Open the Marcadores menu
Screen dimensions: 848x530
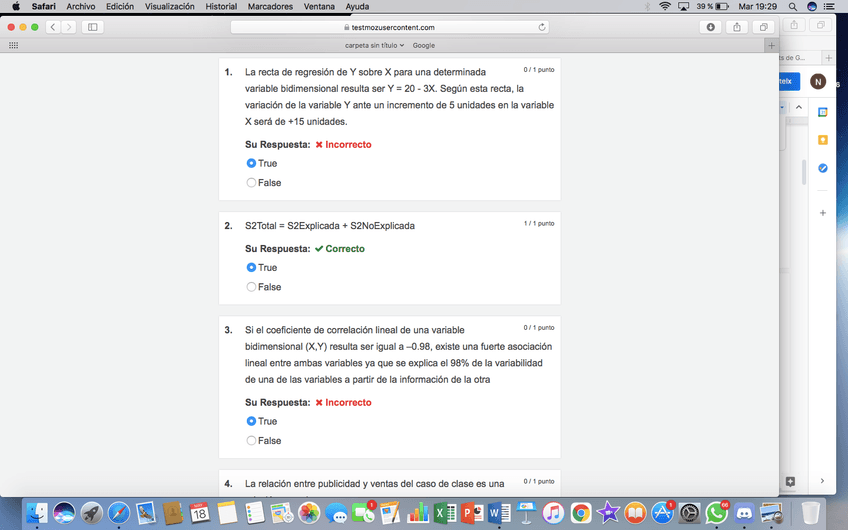pyautogui.click(x=270, y=6)
